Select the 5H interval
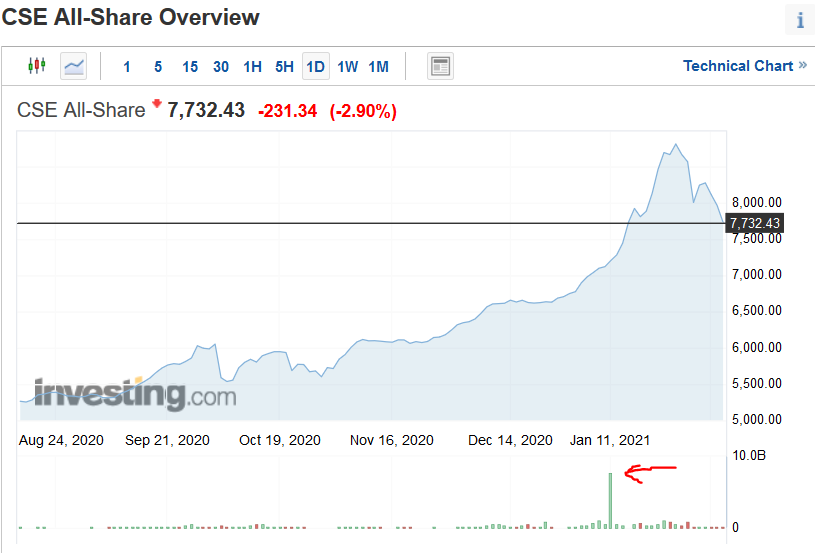Screen dimensions: 815x553 284,67
